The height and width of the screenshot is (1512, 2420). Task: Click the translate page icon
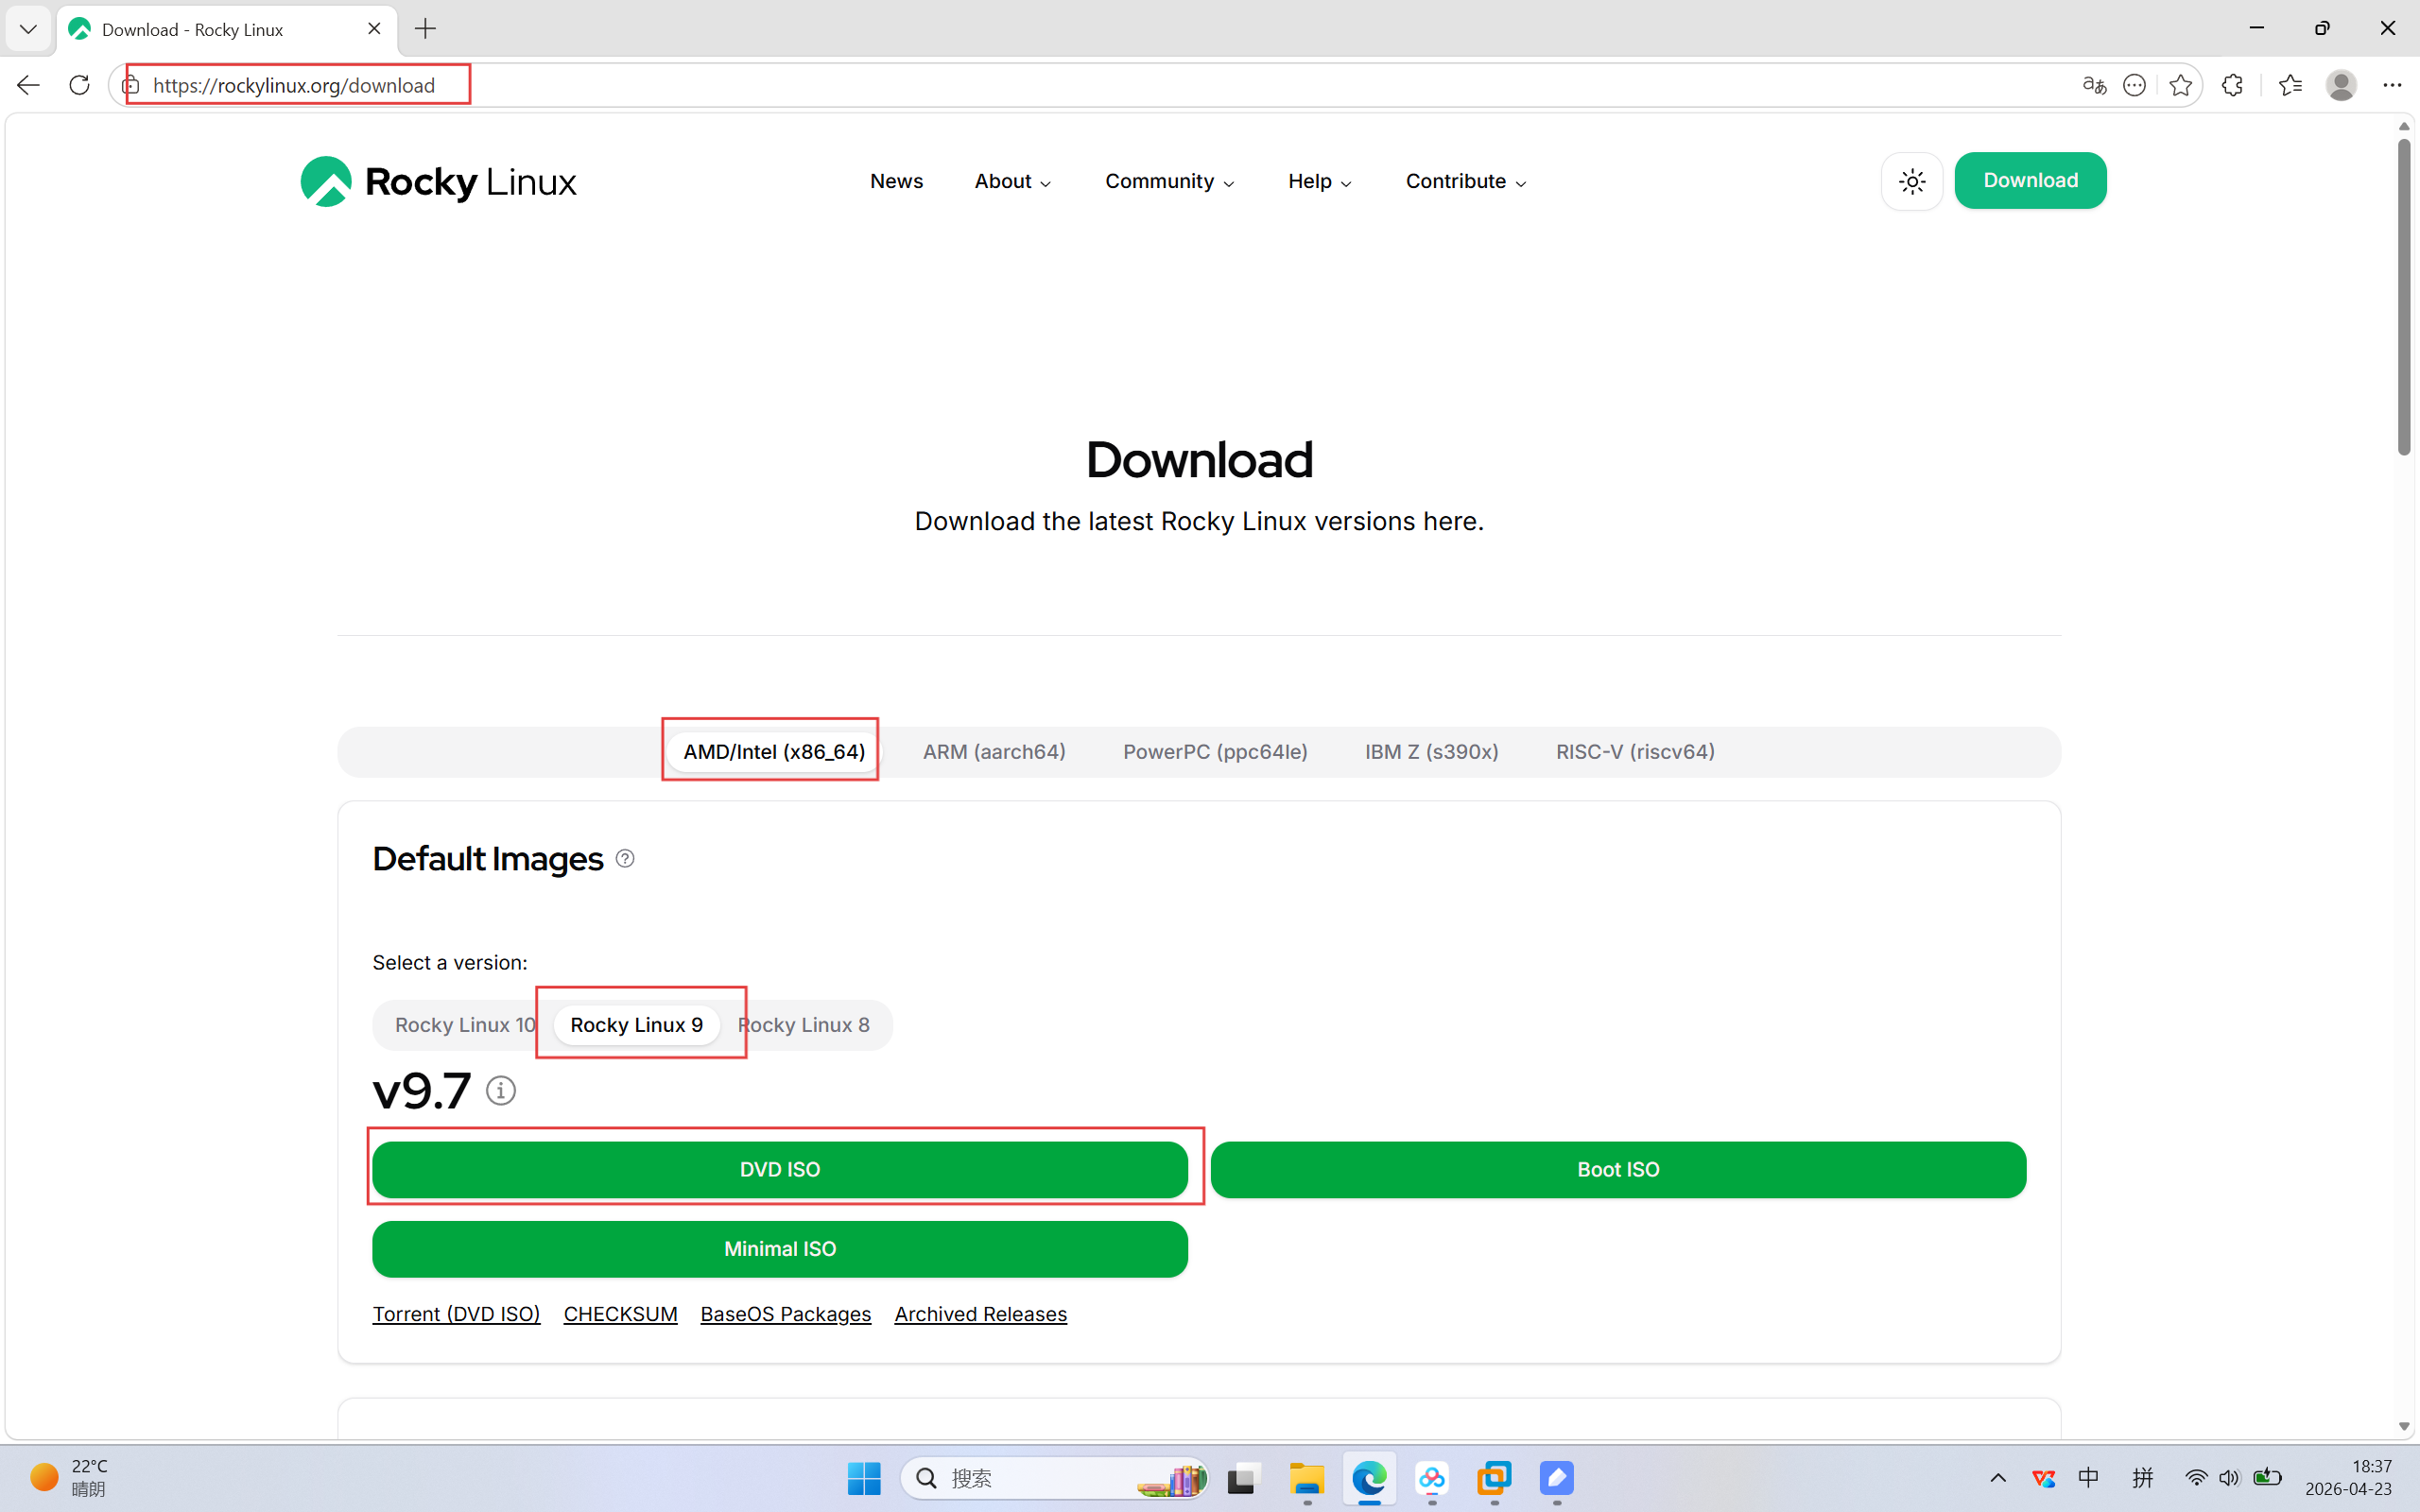[2094, 85]
